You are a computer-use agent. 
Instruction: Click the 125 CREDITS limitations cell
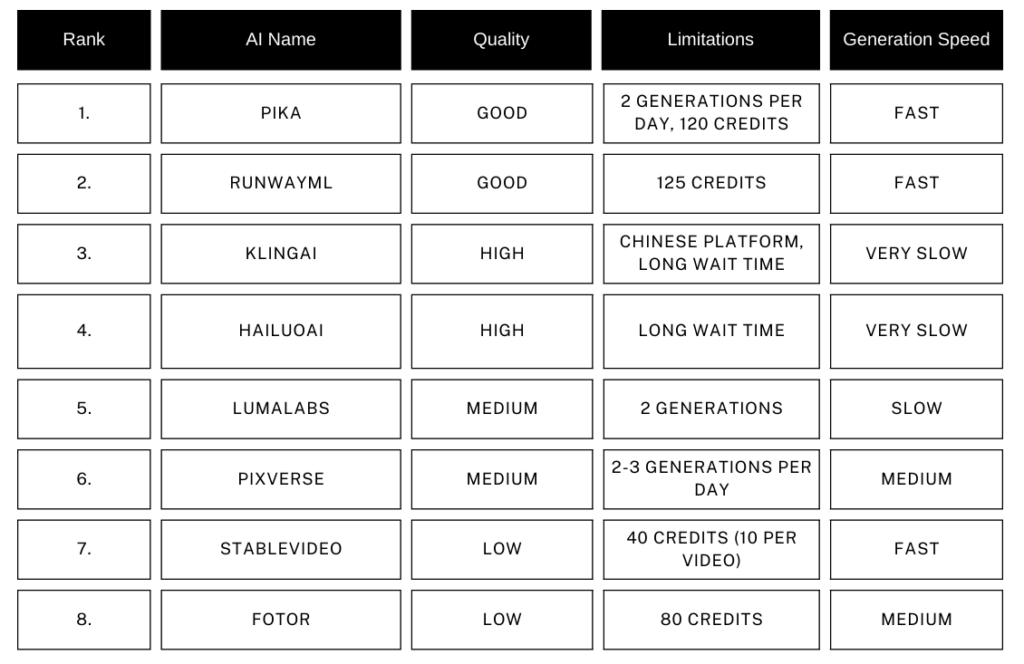tap(710, 183)
